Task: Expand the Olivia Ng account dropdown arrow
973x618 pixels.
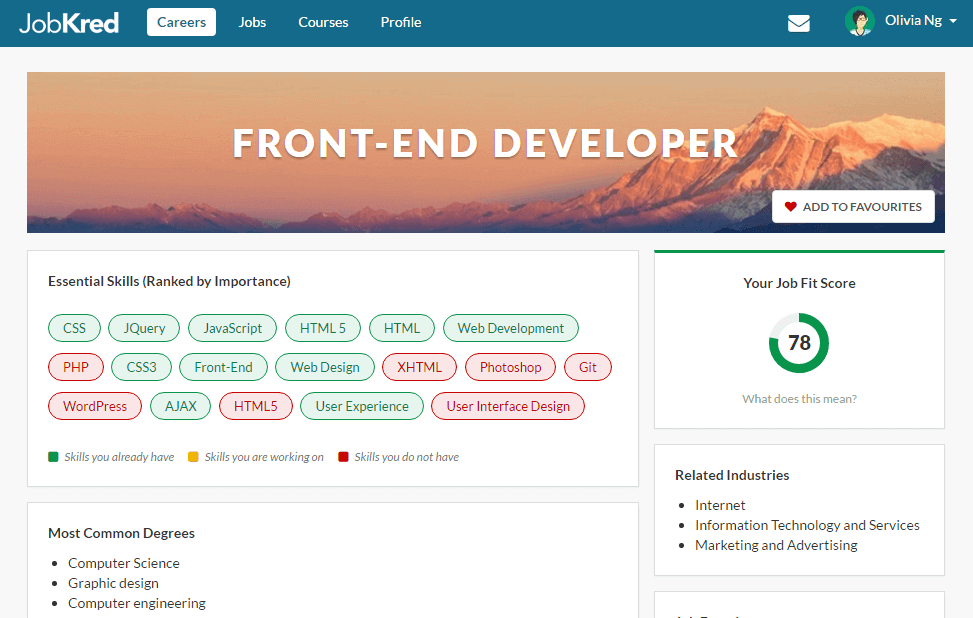Action: point(953,21)
